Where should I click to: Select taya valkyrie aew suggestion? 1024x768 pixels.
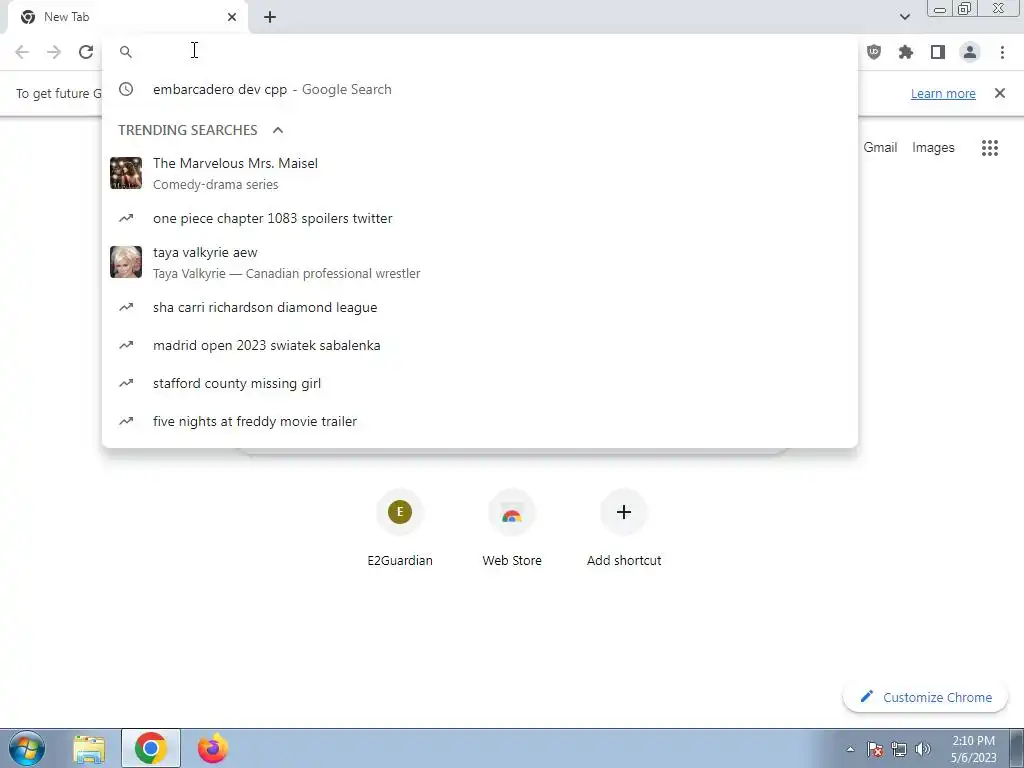480,263
